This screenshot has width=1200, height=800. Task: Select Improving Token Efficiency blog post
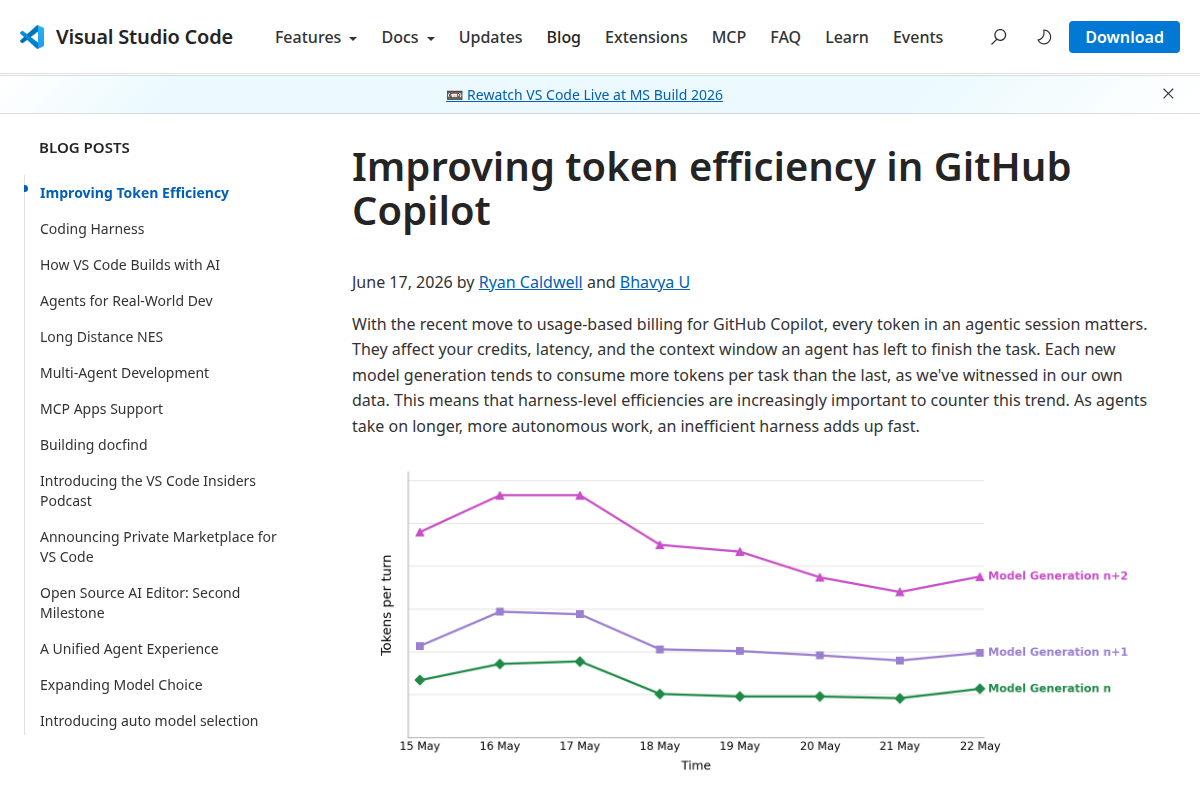[x=134, y=193]
